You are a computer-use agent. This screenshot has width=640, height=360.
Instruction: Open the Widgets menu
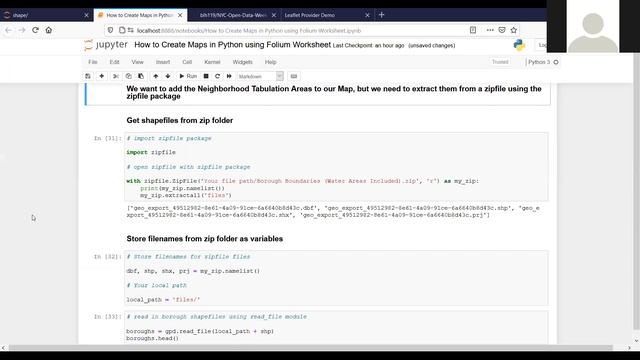[242, 62]
